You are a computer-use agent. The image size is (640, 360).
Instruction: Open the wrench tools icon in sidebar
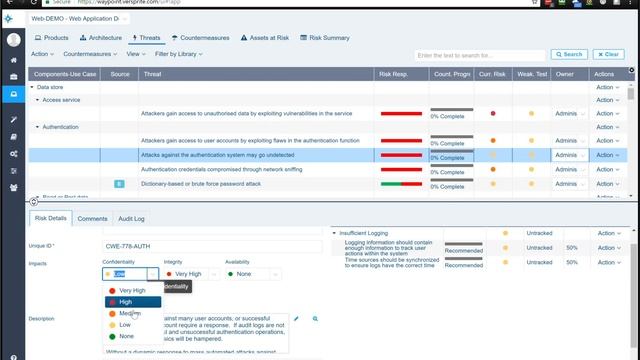tap(13, 119)
